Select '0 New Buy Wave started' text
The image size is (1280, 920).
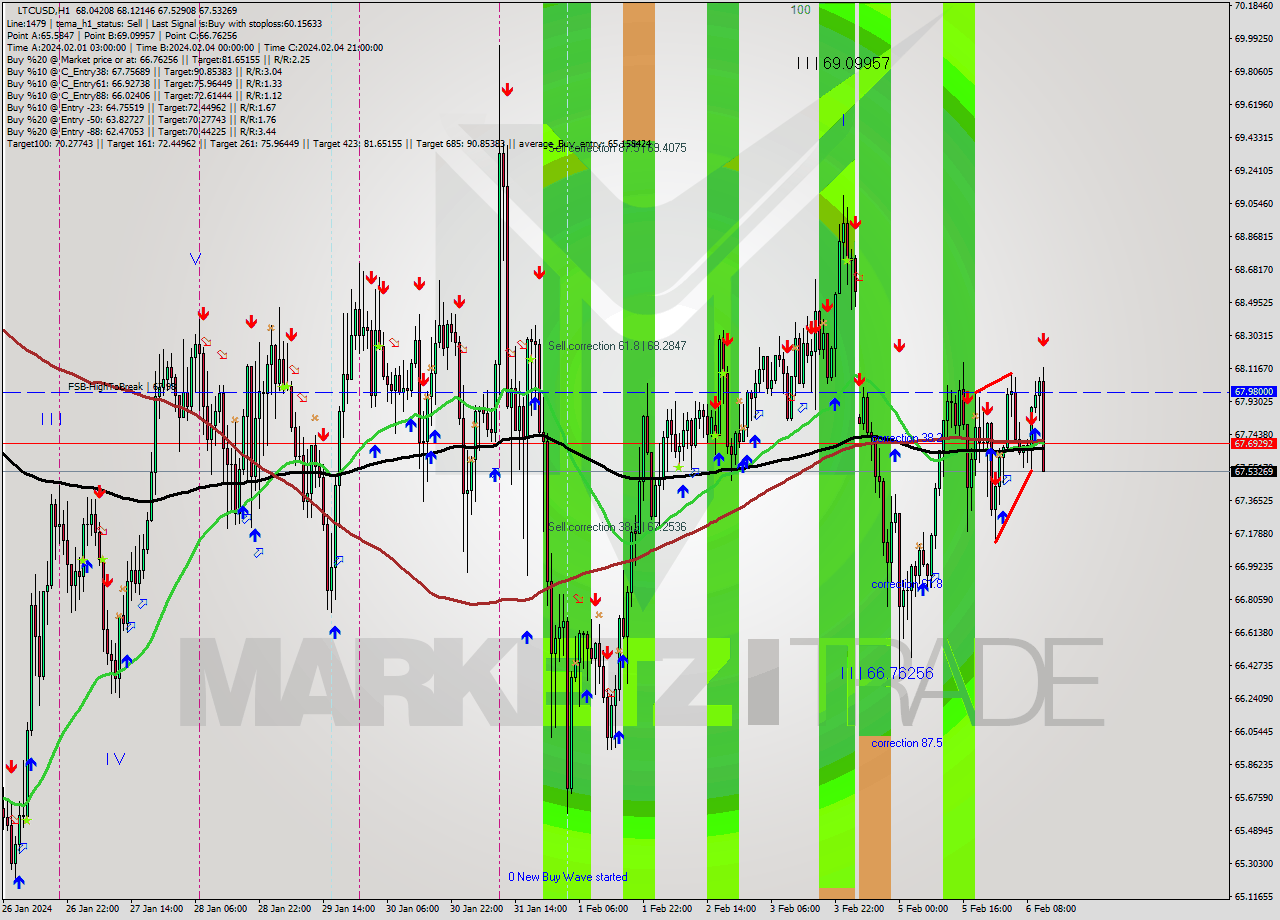click(x=568, y=877)
